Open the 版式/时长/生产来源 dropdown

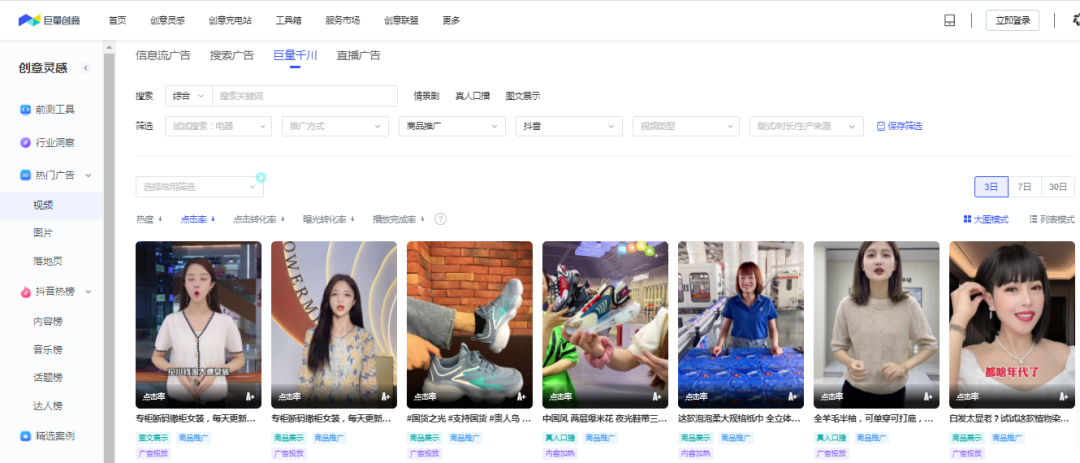point(807,126)
